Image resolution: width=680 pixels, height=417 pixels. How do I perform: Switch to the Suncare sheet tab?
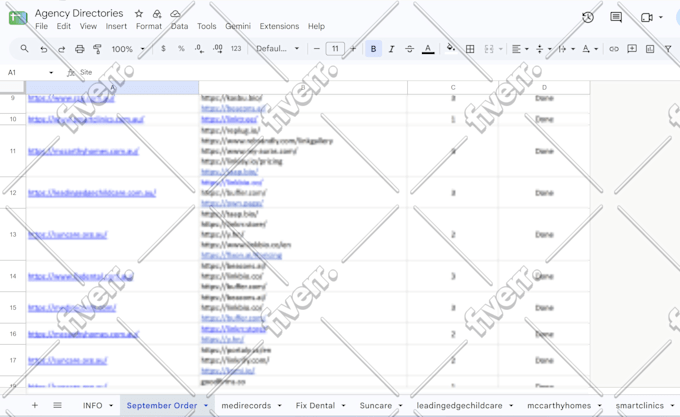(376, 406)
